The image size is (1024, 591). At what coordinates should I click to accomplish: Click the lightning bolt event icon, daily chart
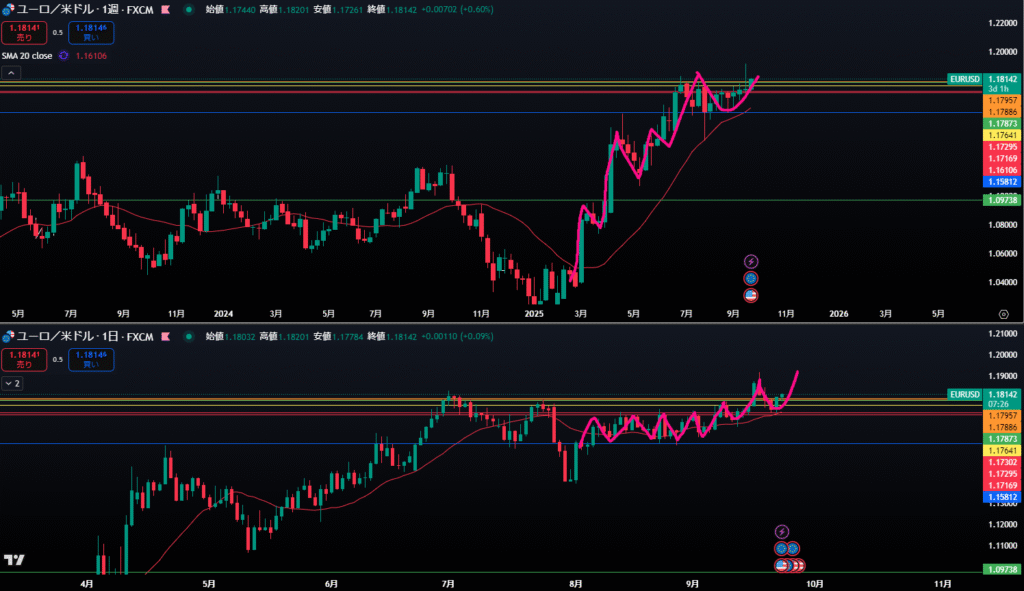(782, 531)
